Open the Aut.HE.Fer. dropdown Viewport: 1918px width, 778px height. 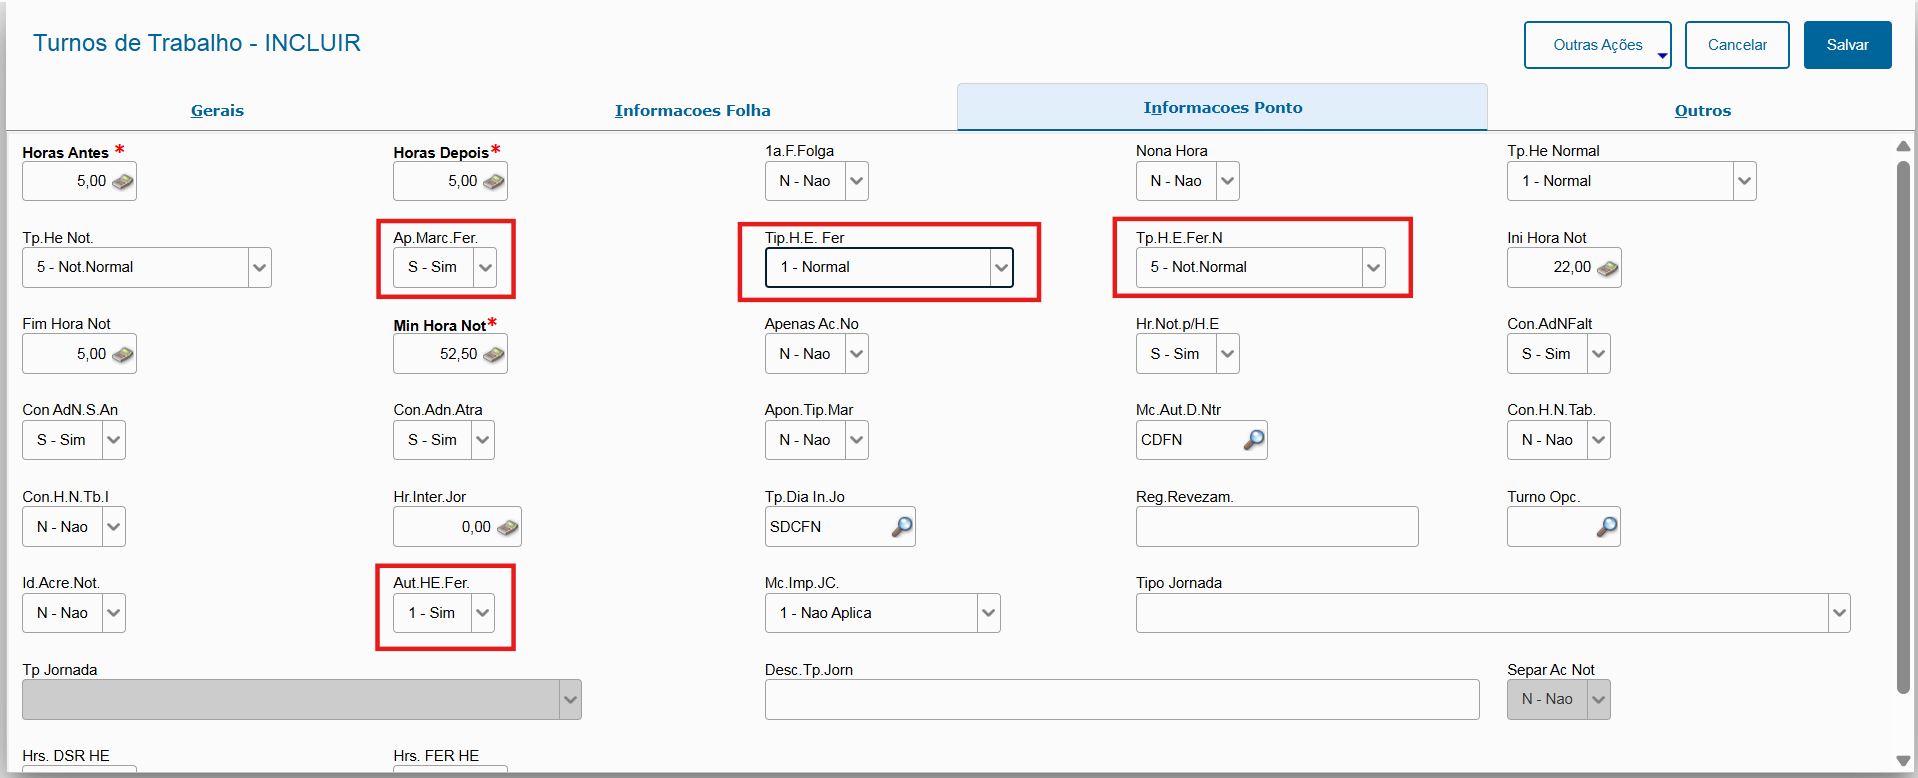482,613
